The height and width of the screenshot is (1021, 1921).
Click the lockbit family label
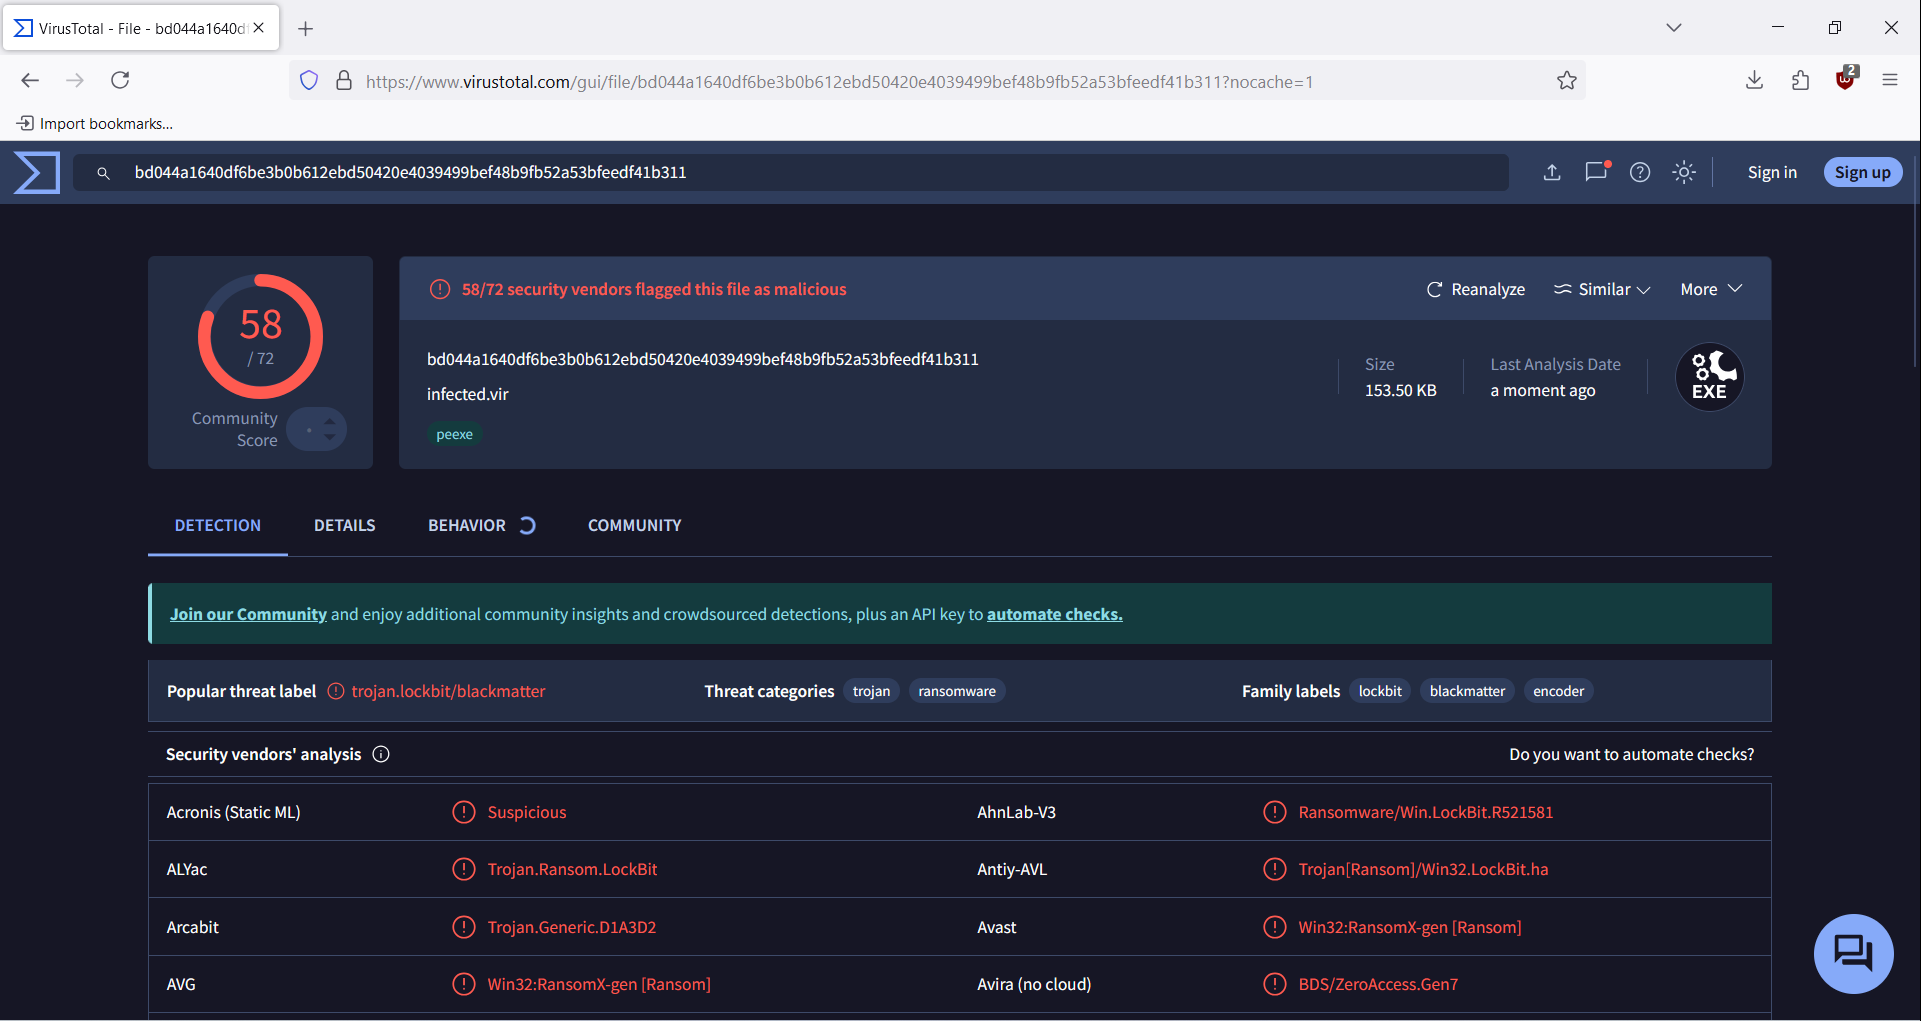point(1380,691)
